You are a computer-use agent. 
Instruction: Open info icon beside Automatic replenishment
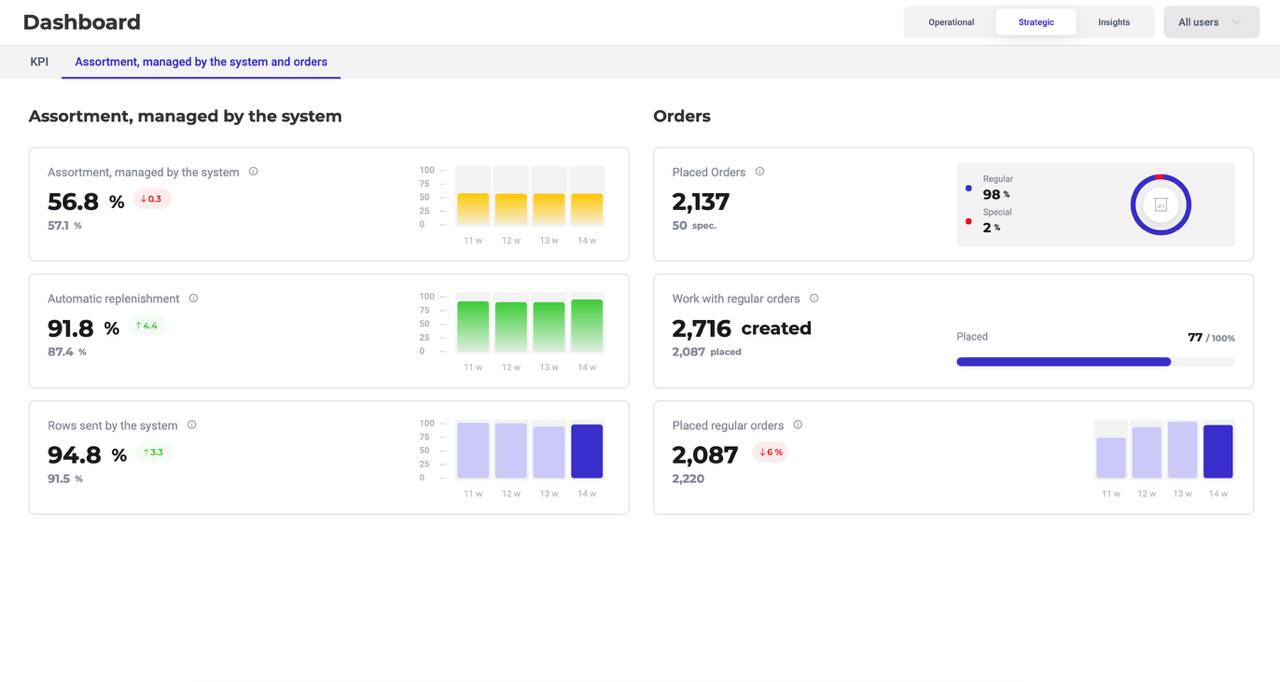[193, 298]
